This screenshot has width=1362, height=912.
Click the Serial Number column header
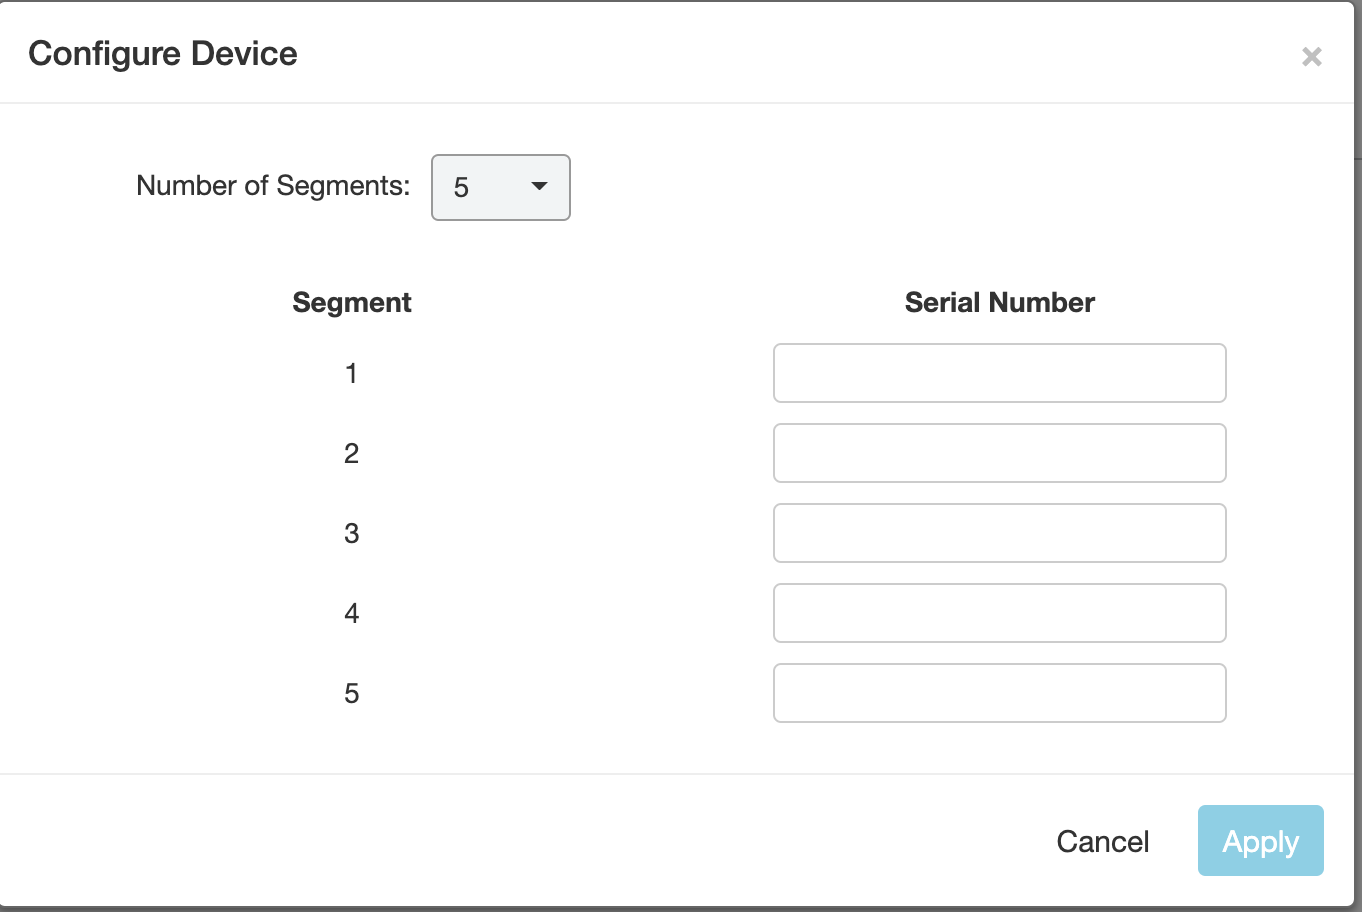(1000, 303)
